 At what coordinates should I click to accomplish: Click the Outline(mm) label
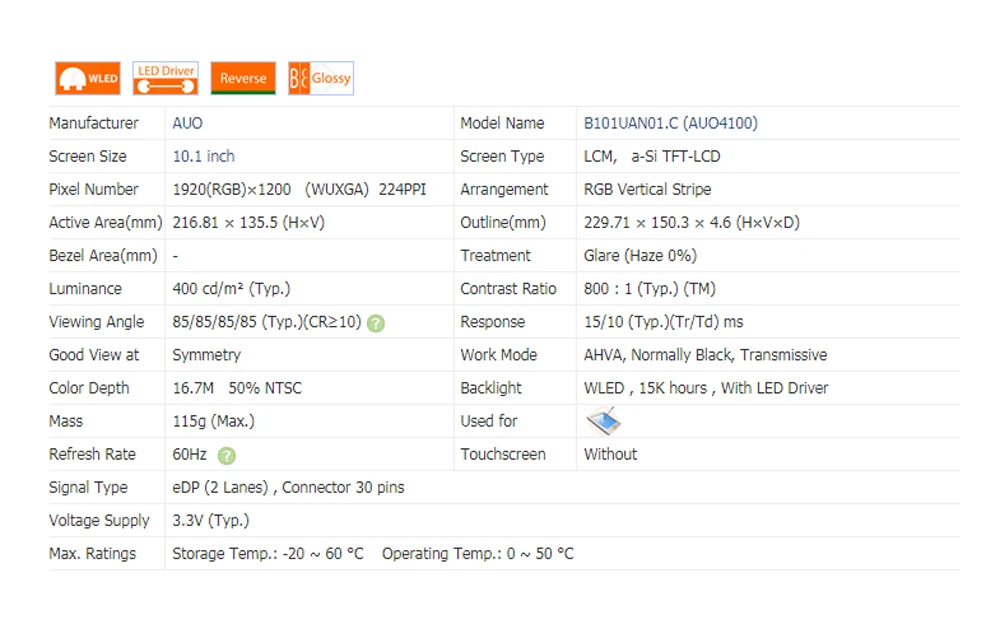[x=503, y=223]
